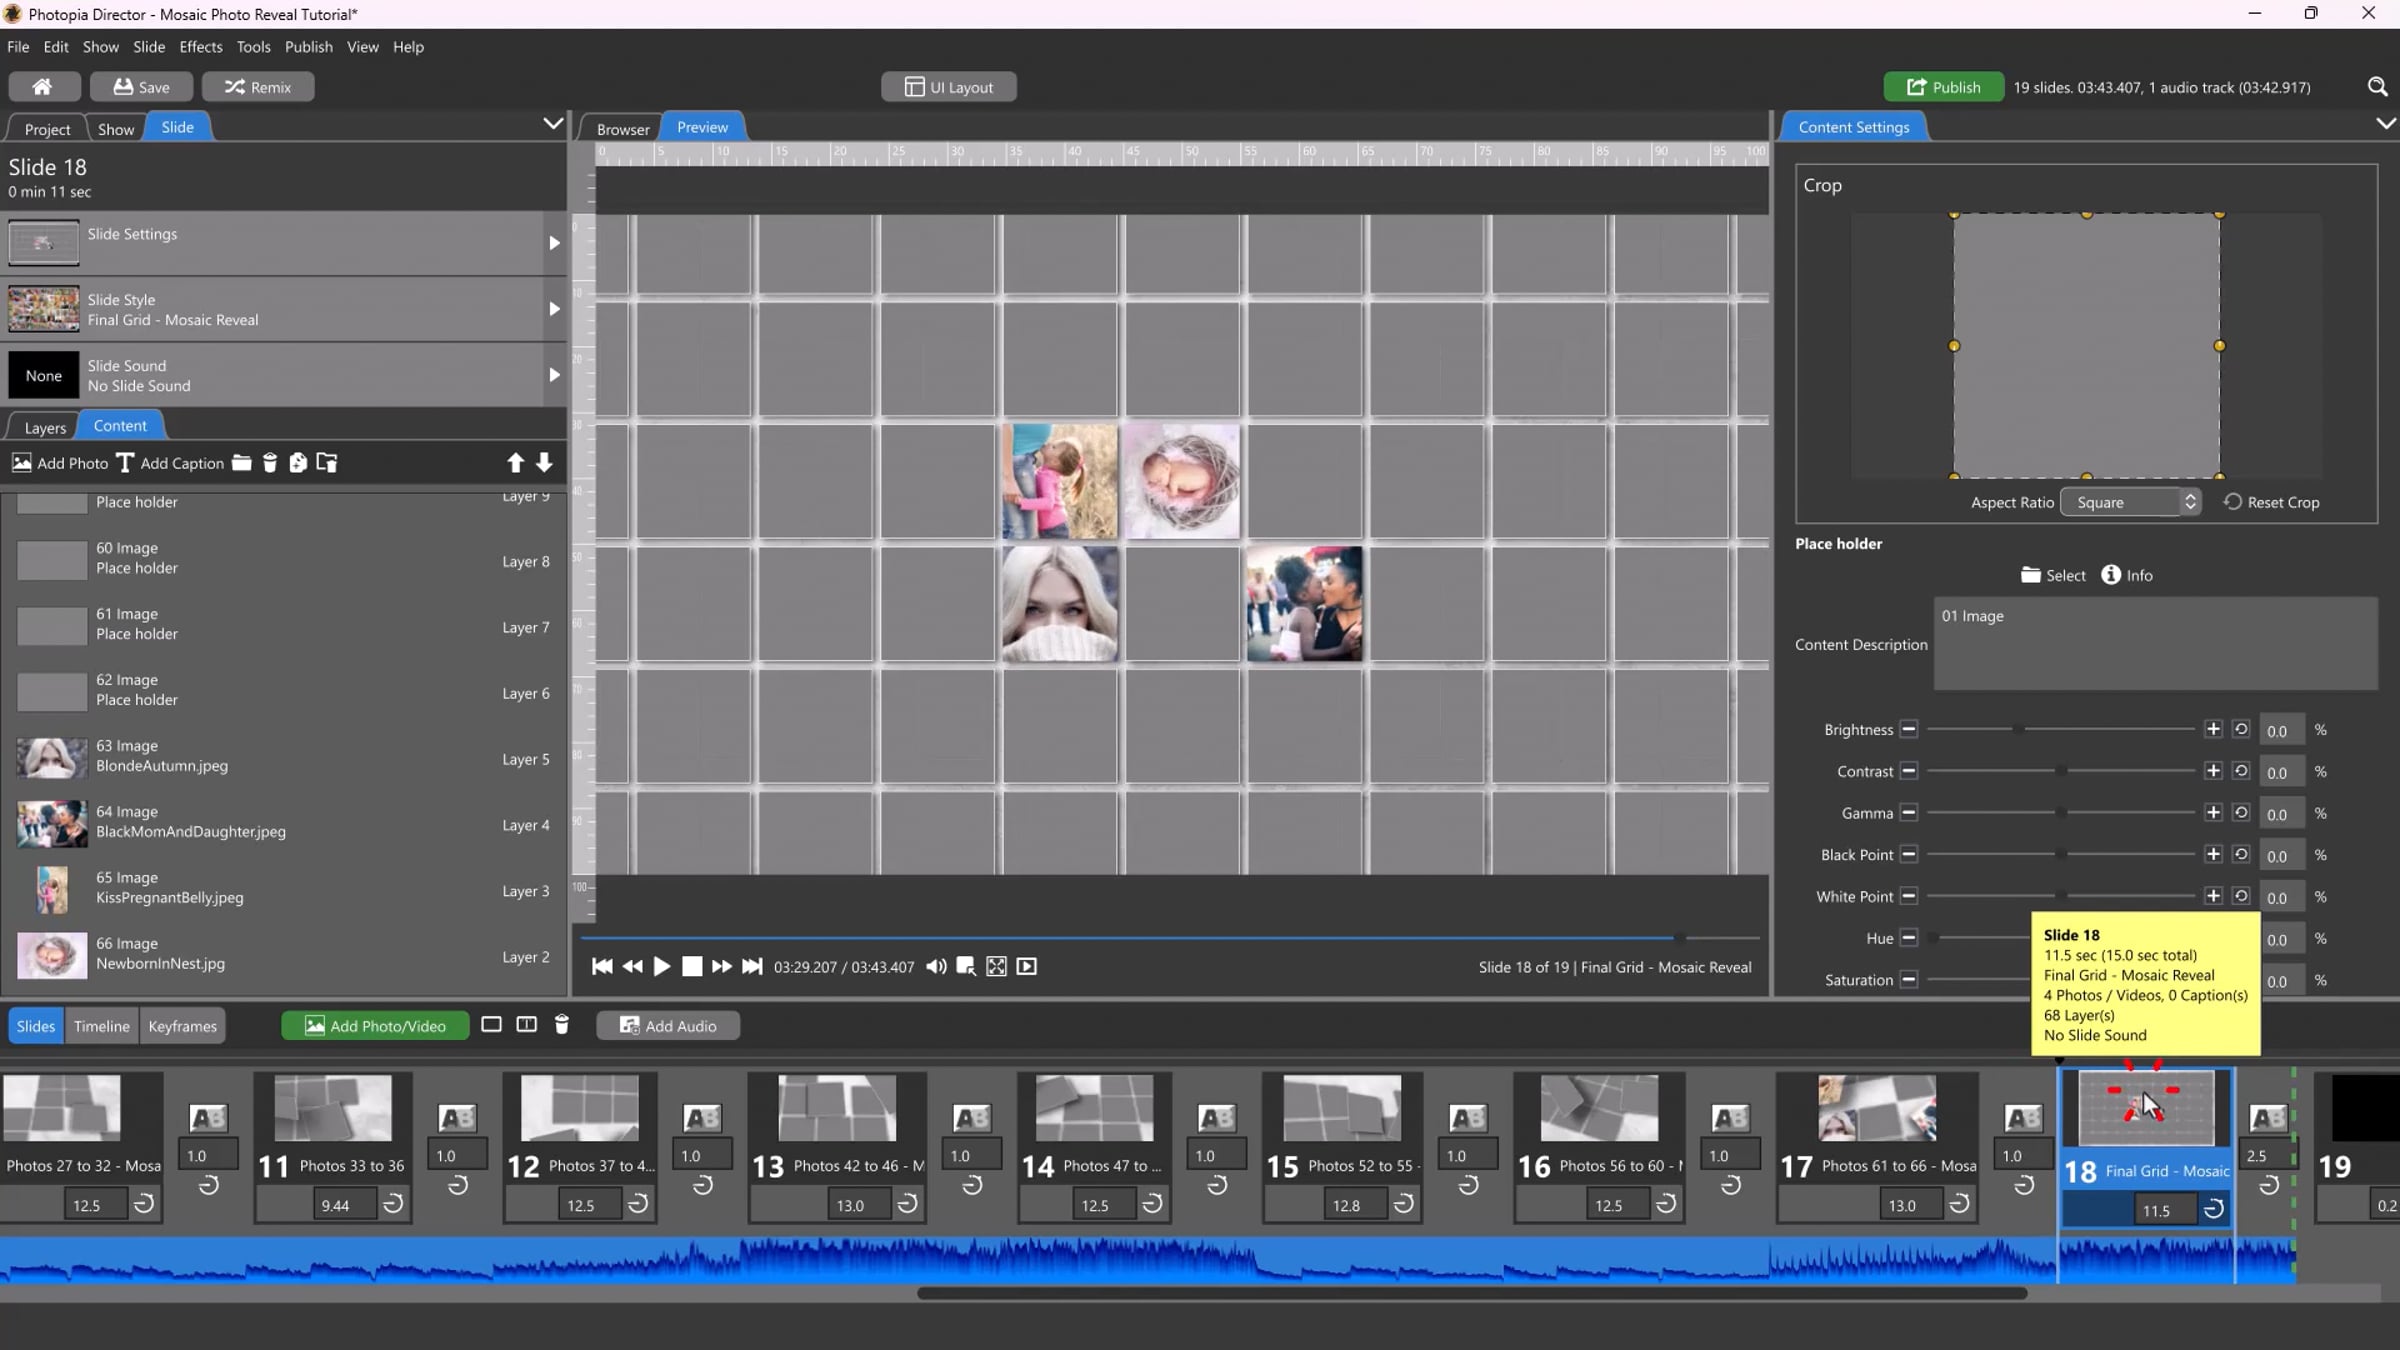Click the Remix button
The height and width of the screenshot is (1350, 2400).
coord(258,87)
